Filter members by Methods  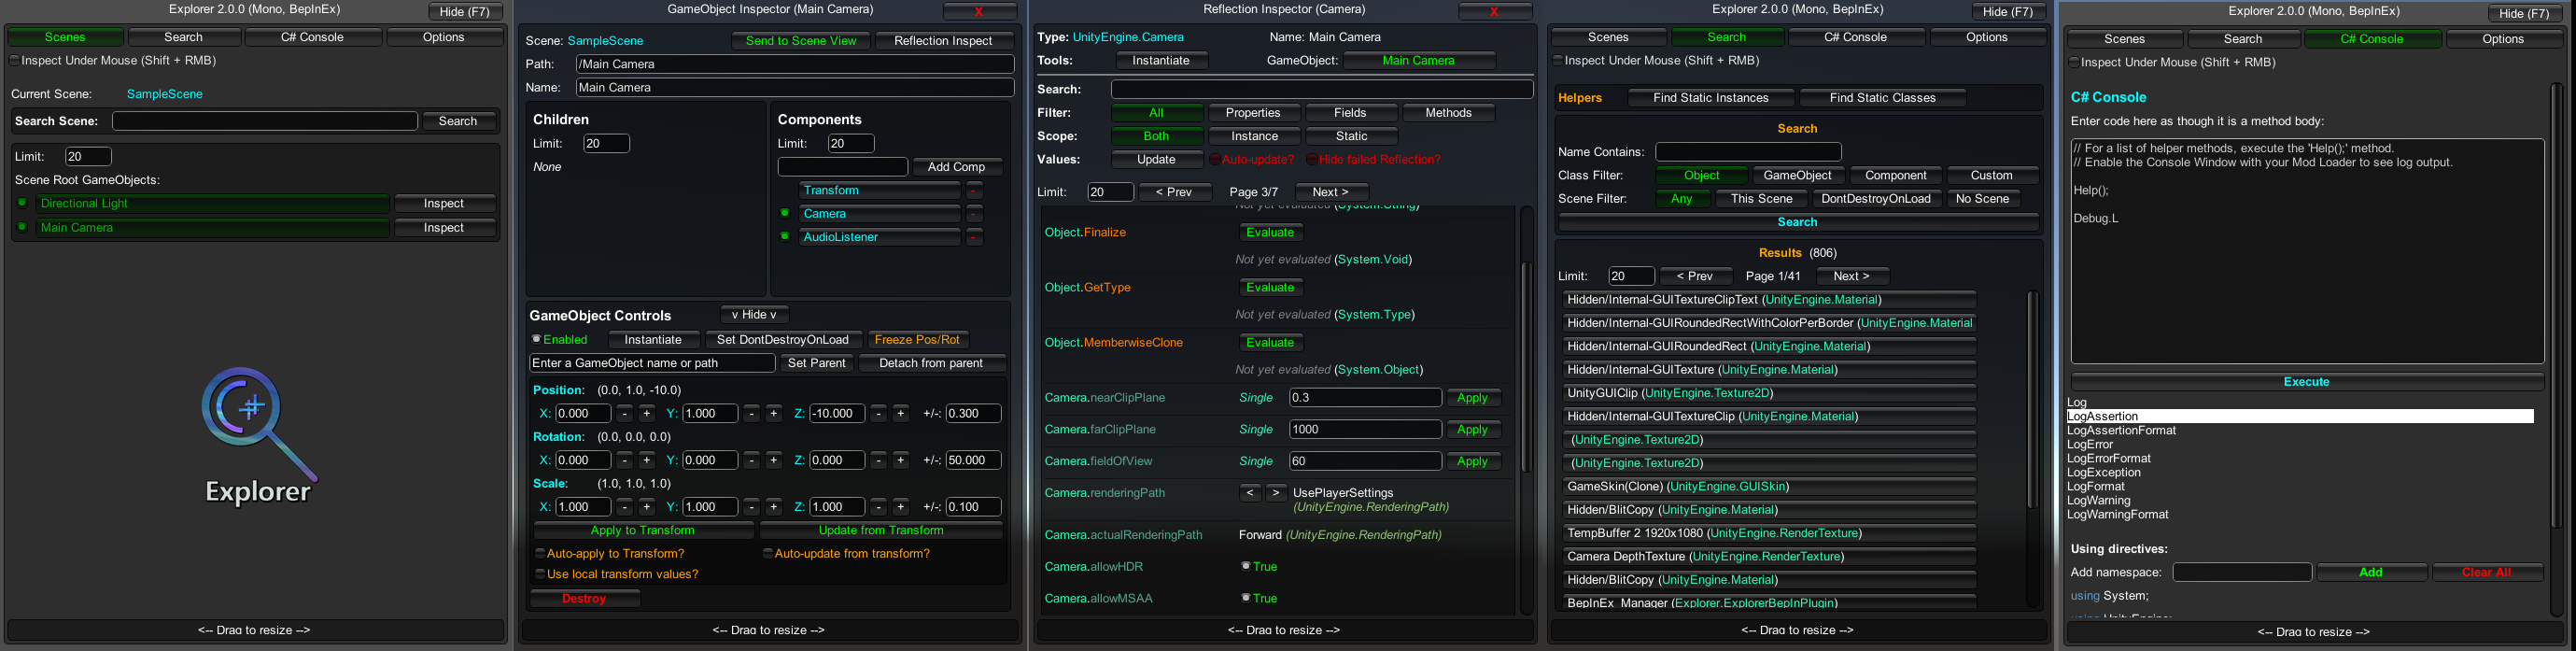[x=1448, y=113]
